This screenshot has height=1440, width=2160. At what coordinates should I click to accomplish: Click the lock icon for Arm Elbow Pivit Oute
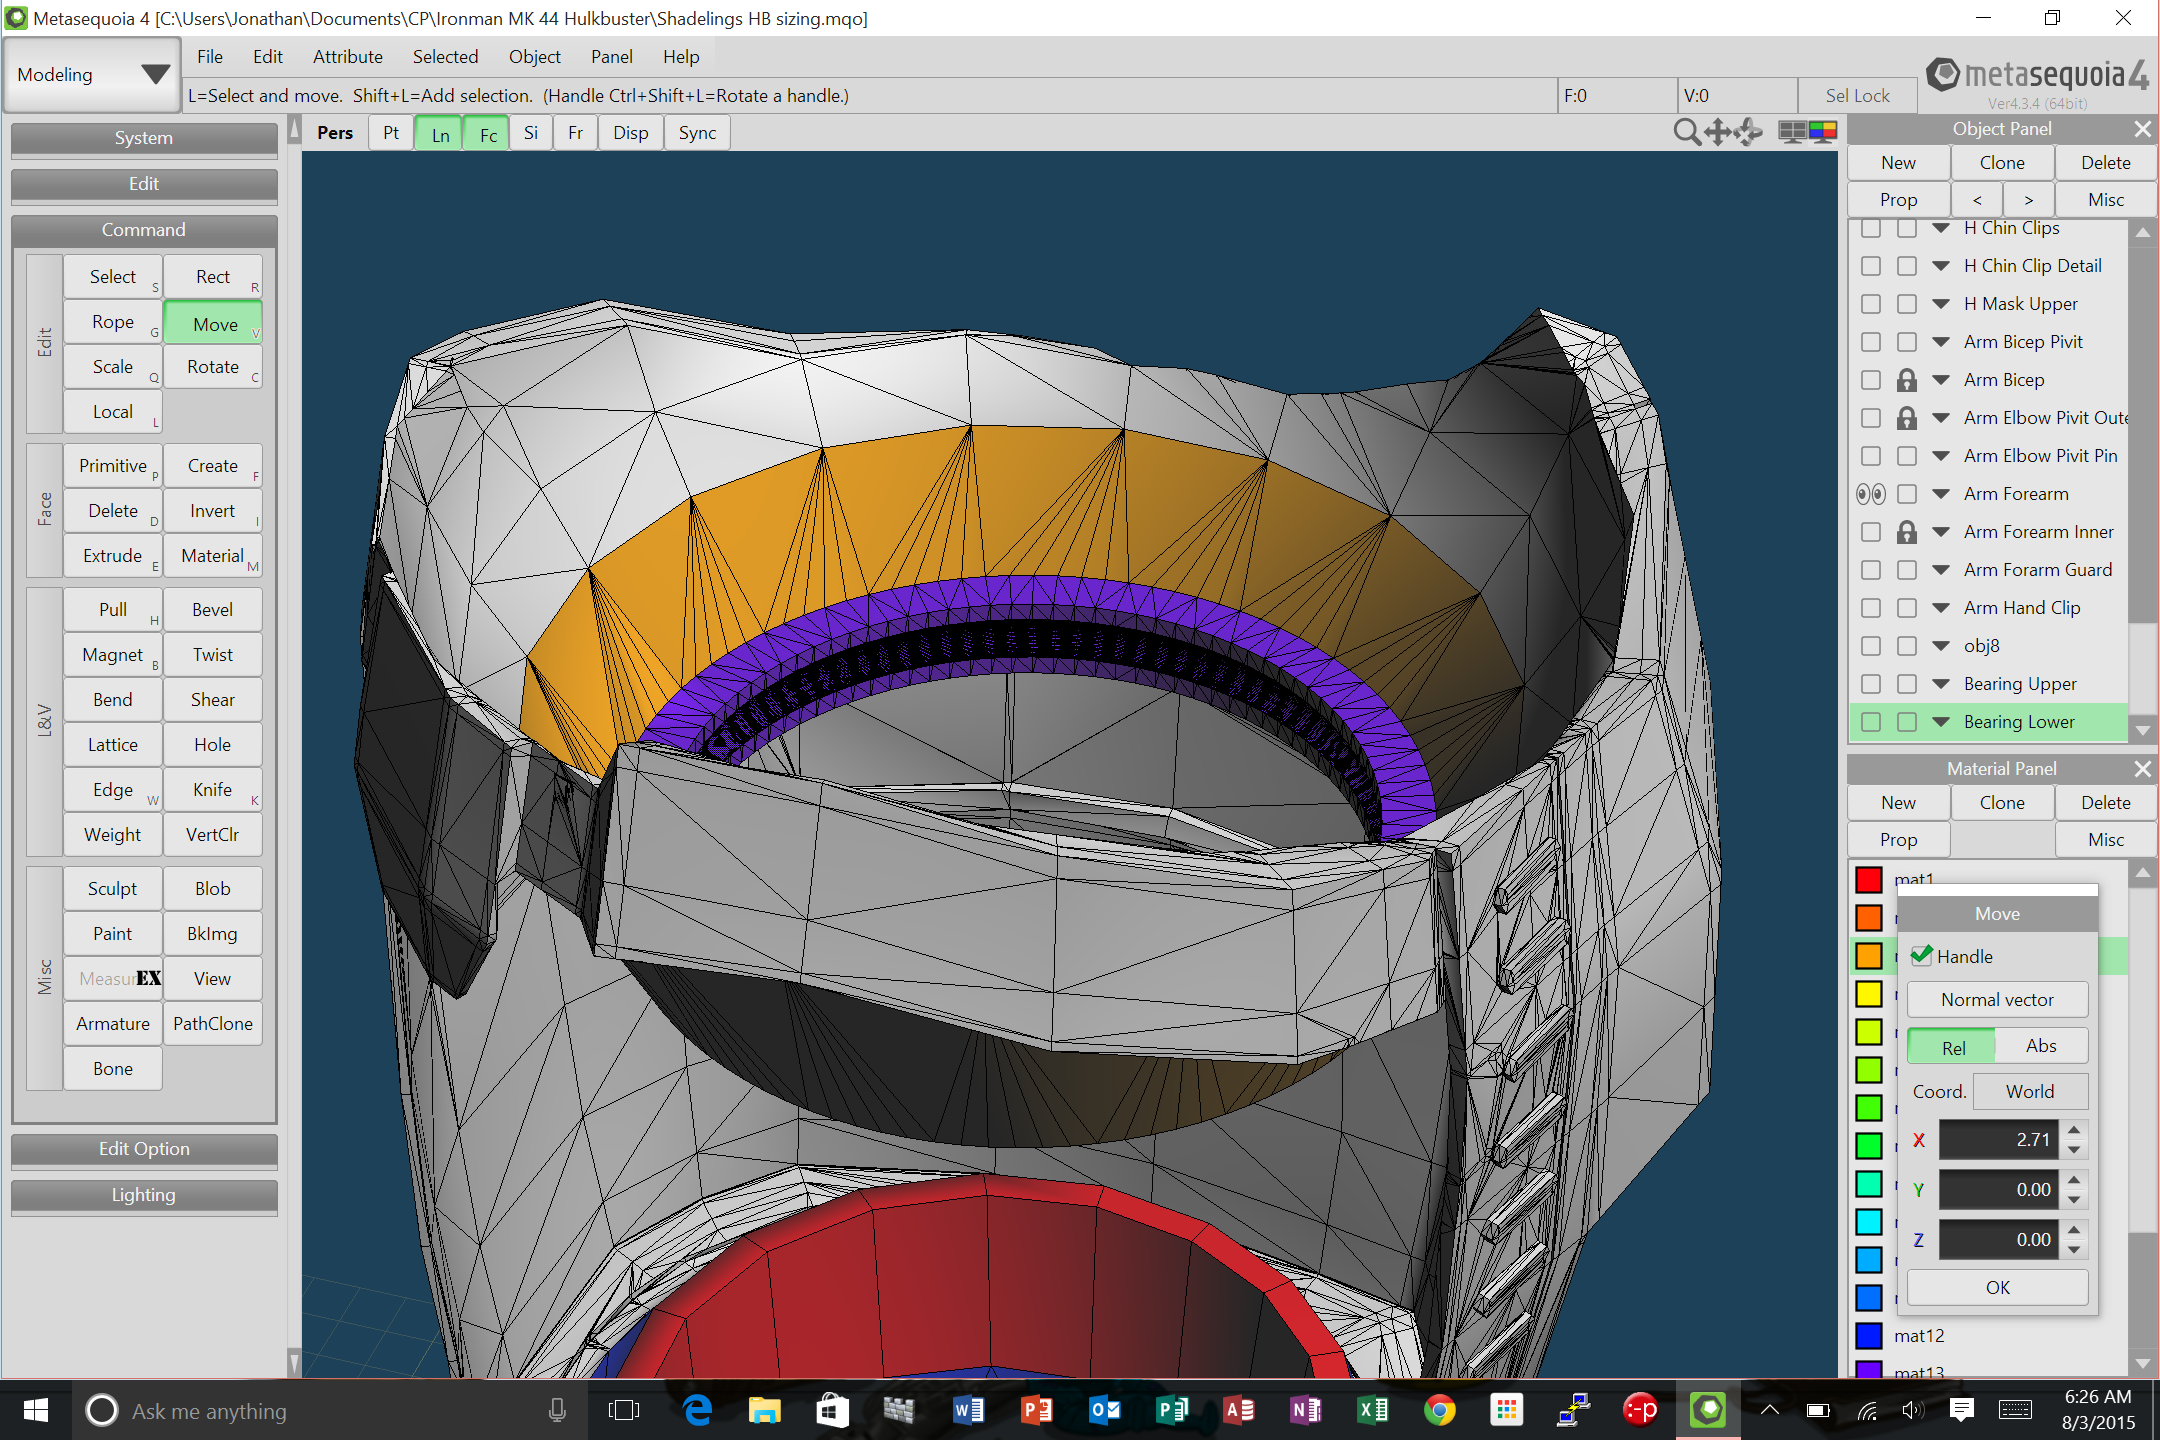[x=1907, y=418]
